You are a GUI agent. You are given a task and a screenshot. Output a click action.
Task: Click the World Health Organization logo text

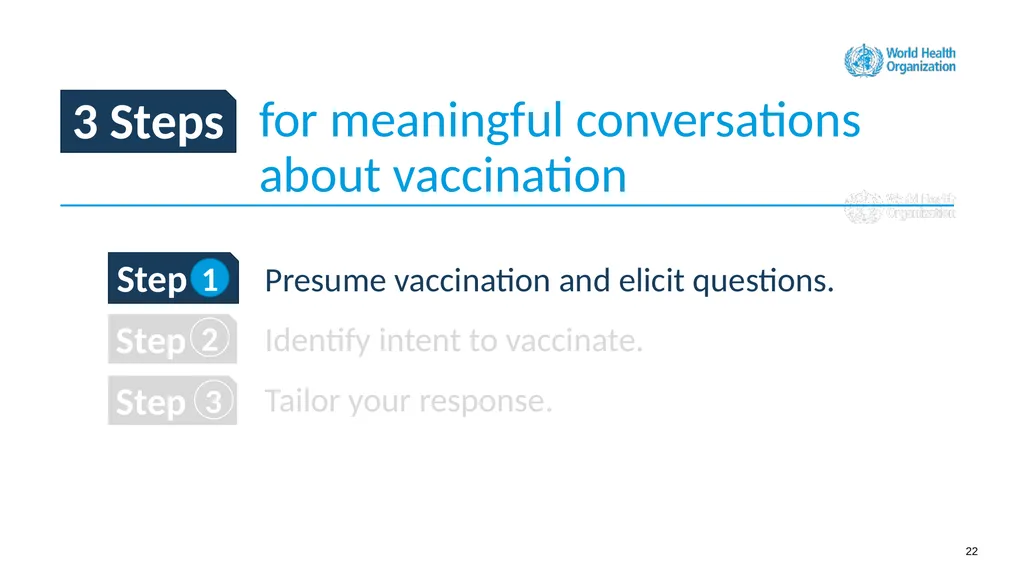pyautogui.click(x=921, y=59)
